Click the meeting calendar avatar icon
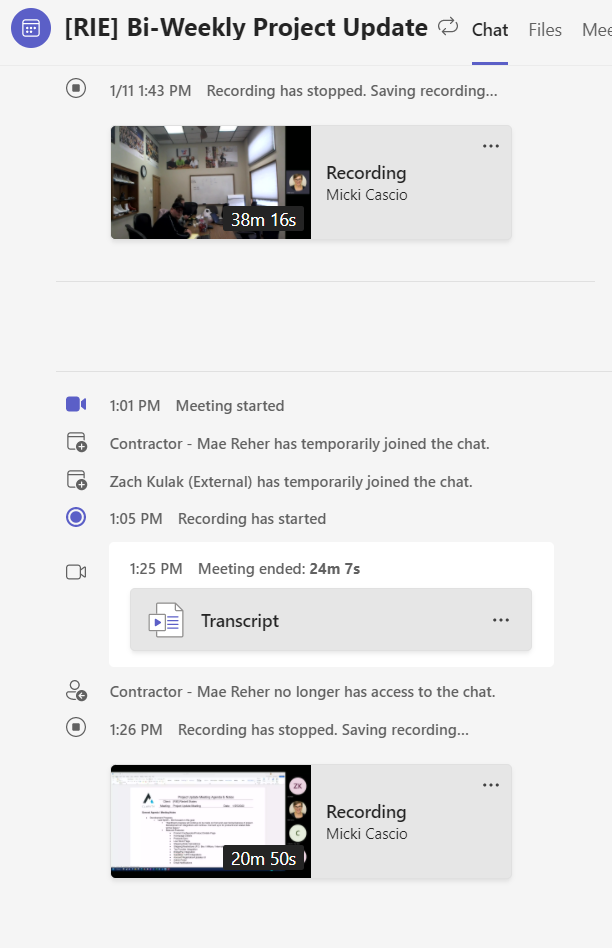Viewport: 612px width, 948px height. 31,28
